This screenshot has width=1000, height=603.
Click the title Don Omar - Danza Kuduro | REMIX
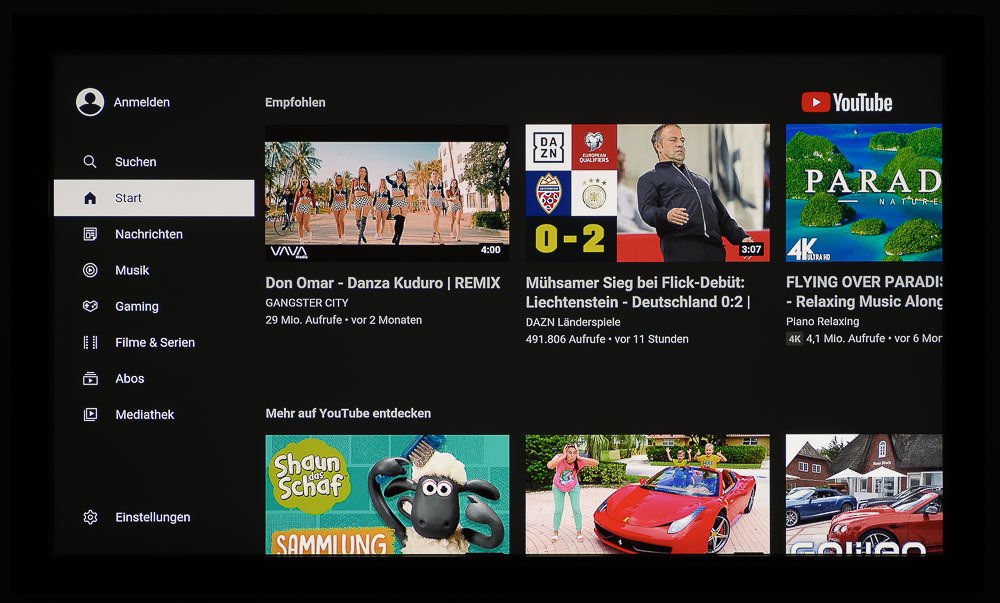[383, 283]
